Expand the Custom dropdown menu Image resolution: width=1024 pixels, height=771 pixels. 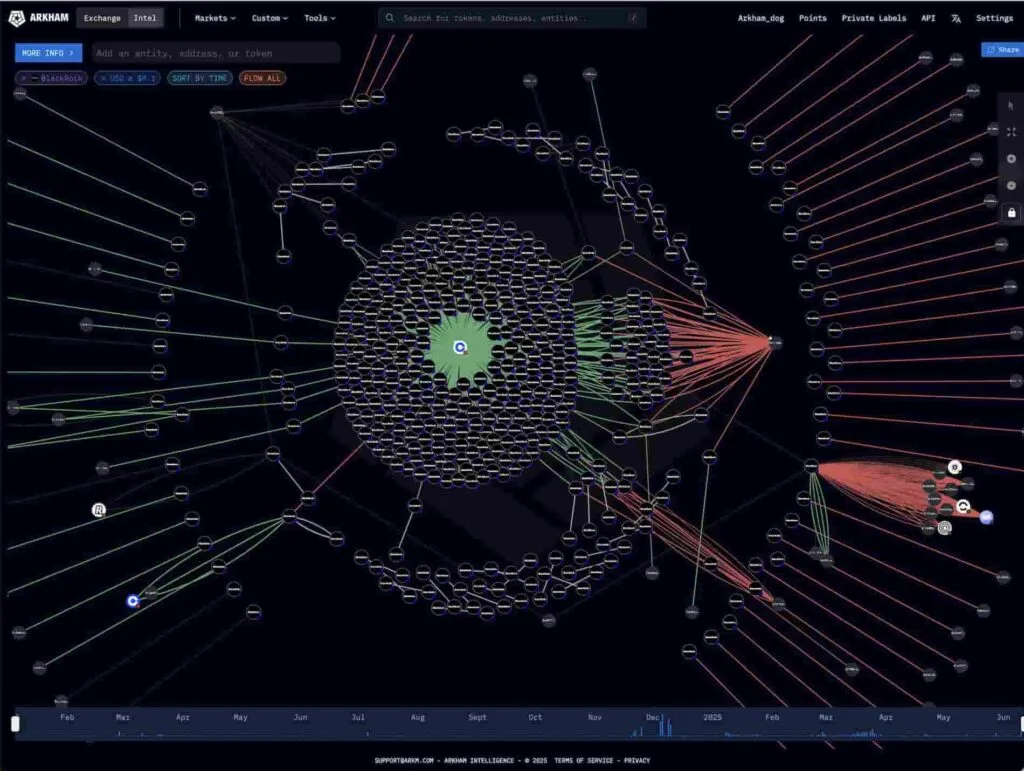tap(269, 18)
